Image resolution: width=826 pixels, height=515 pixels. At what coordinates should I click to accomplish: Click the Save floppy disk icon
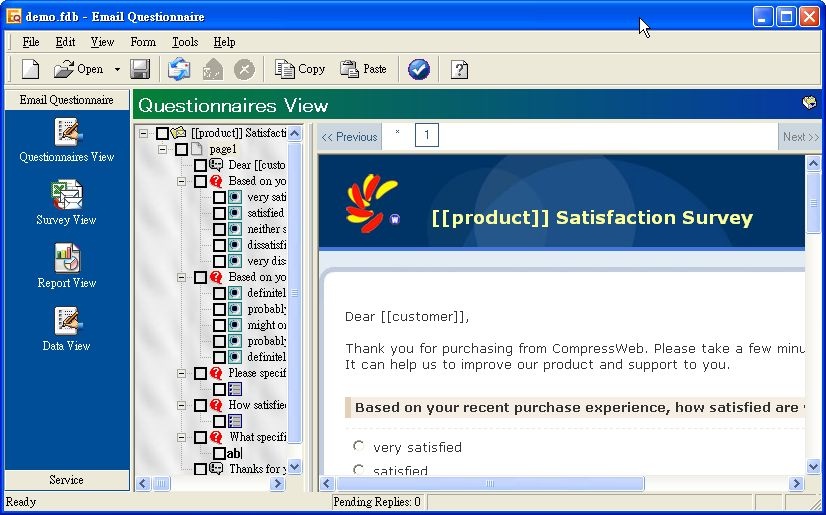point(140,69)
